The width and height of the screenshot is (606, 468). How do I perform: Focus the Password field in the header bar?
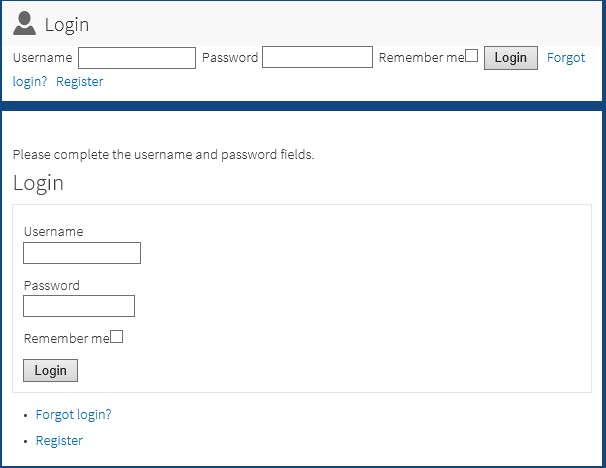point(317,57)
